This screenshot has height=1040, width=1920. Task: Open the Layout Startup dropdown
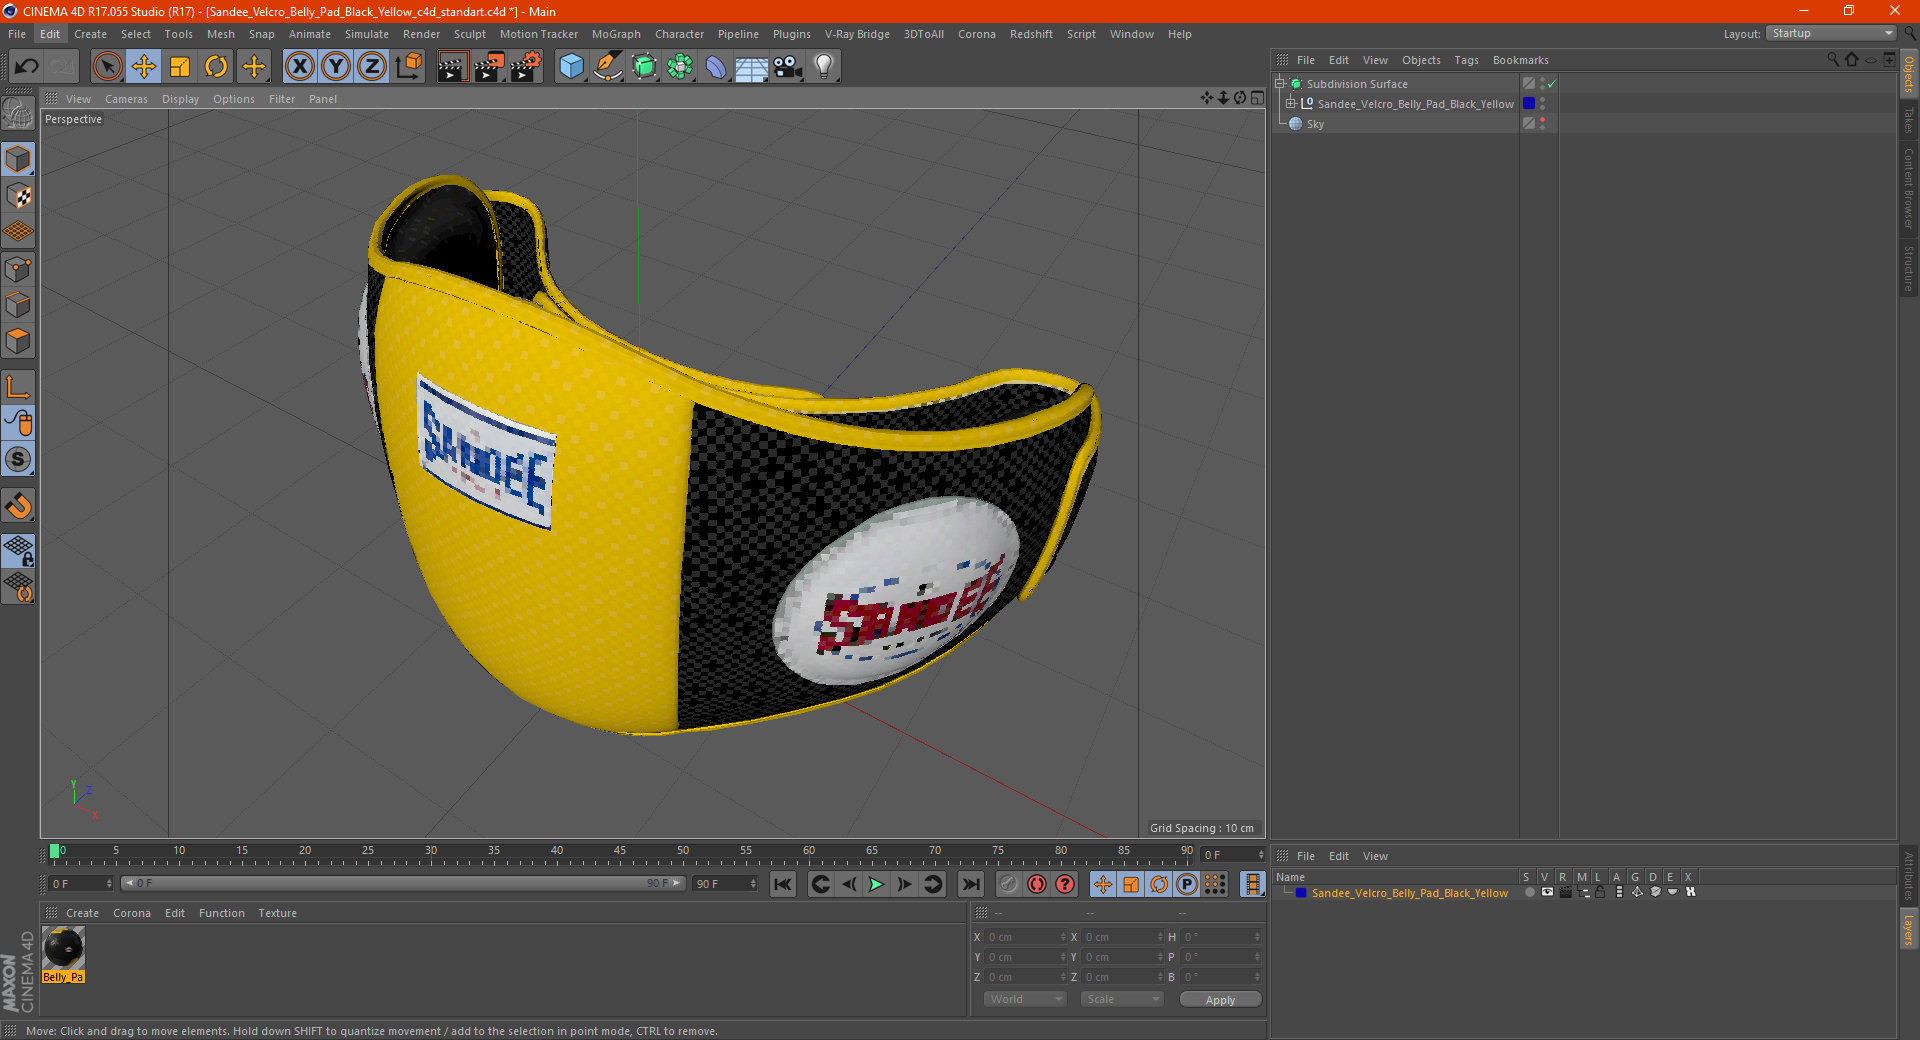click(x=1831, y=34)
